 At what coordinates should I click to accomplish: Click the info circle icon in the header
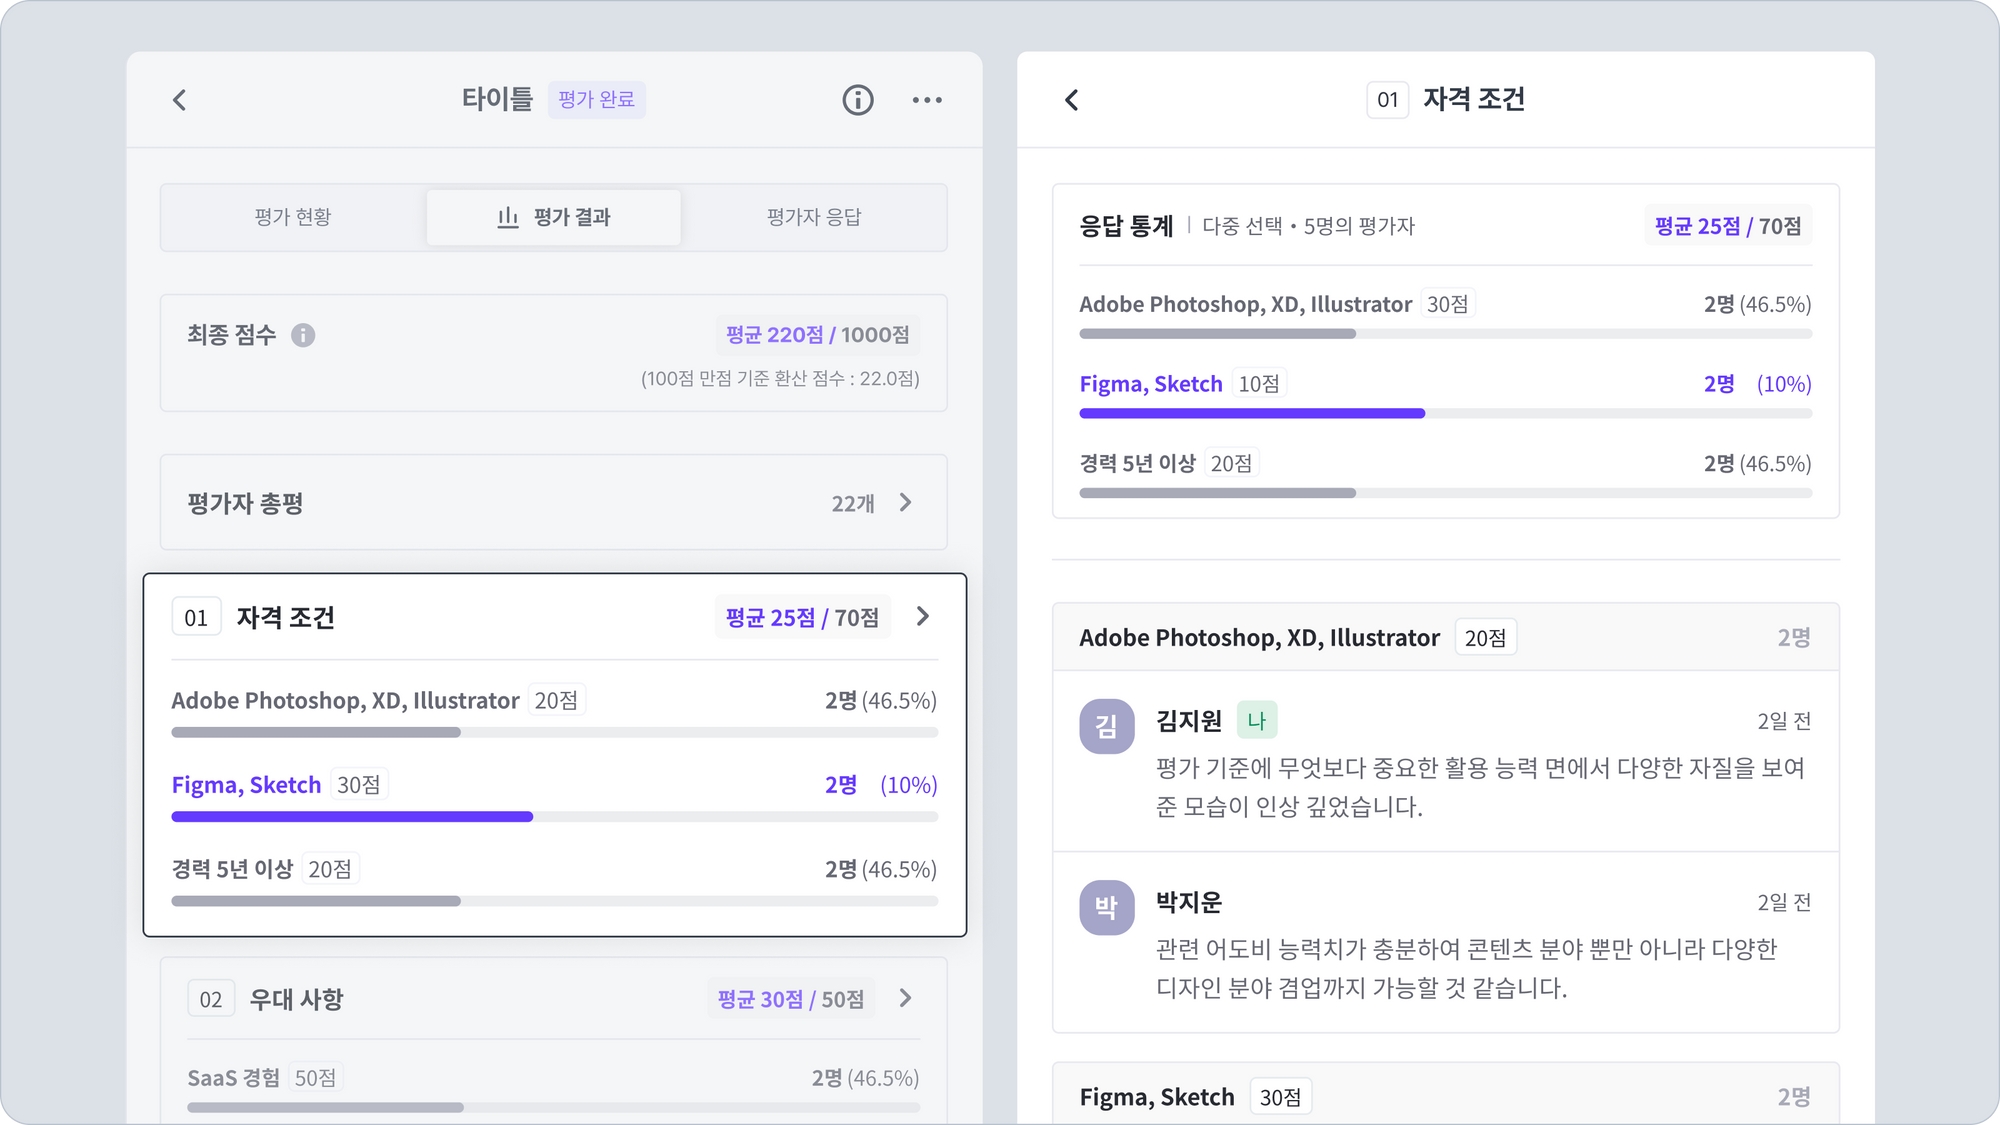(x=857, y=100)
